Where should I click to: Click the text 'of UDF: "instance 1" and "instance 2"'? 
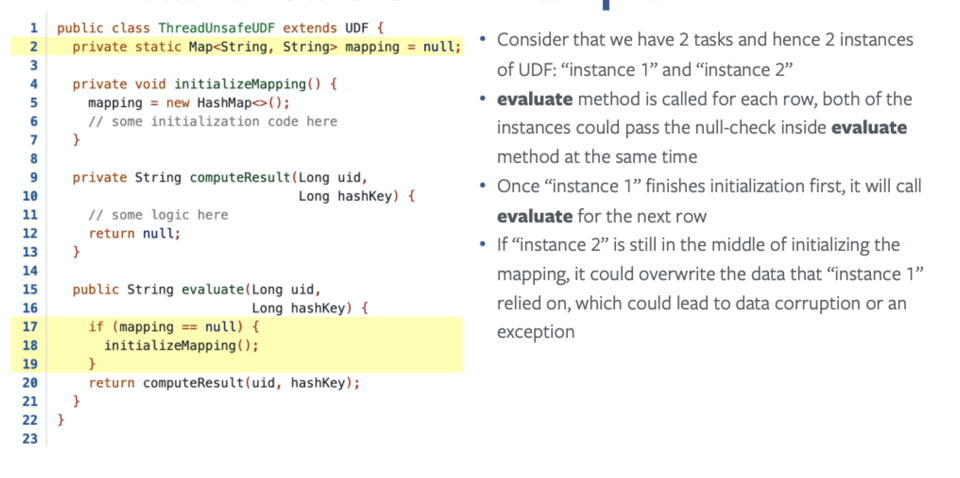click(x=645, y=69)
